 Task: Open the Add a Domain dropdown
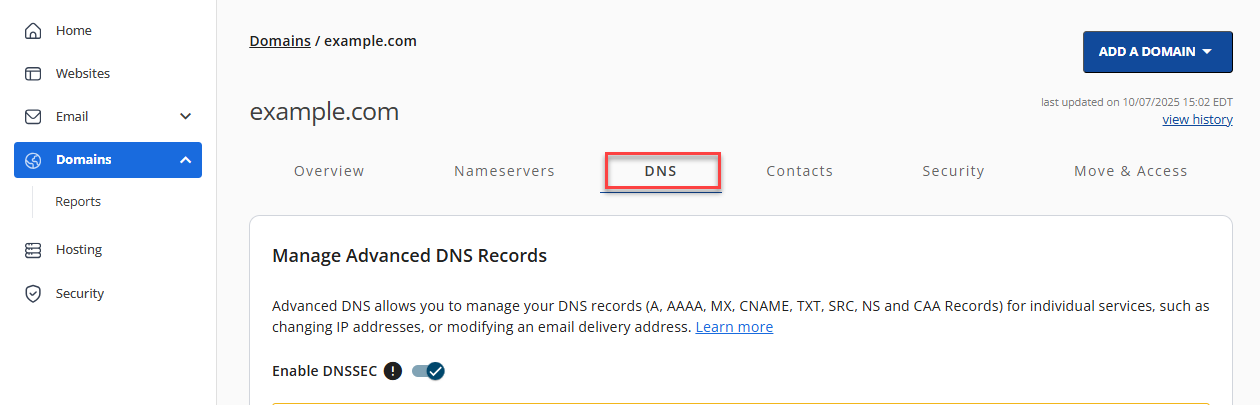coord(1157,52)
